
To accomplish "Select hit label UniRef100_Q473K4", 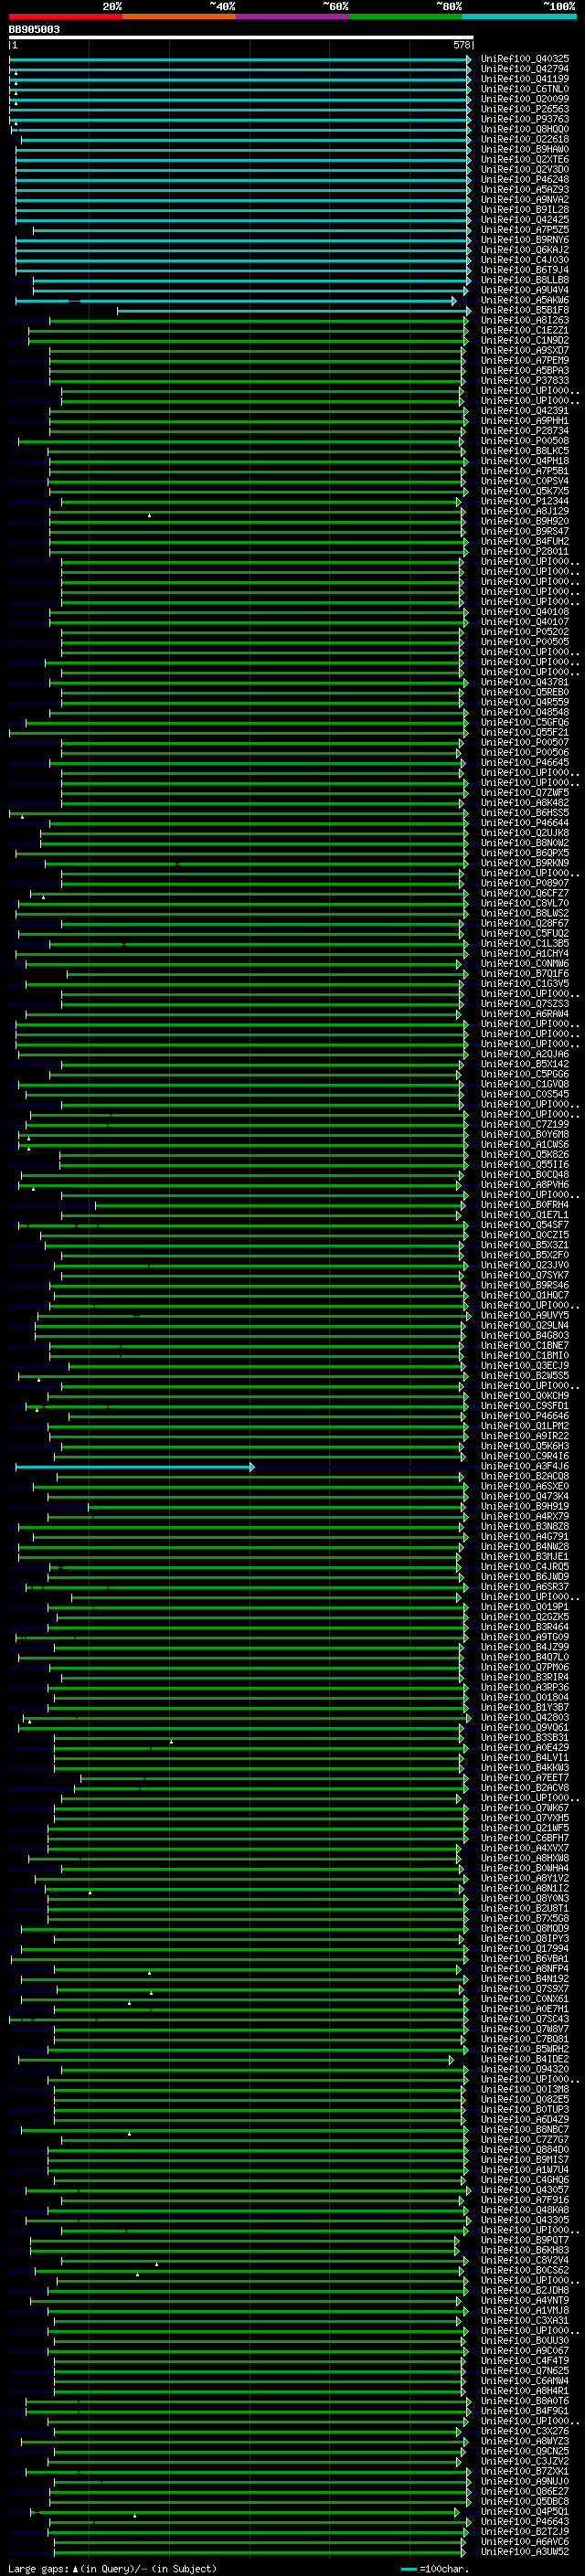I will 525,1497.
